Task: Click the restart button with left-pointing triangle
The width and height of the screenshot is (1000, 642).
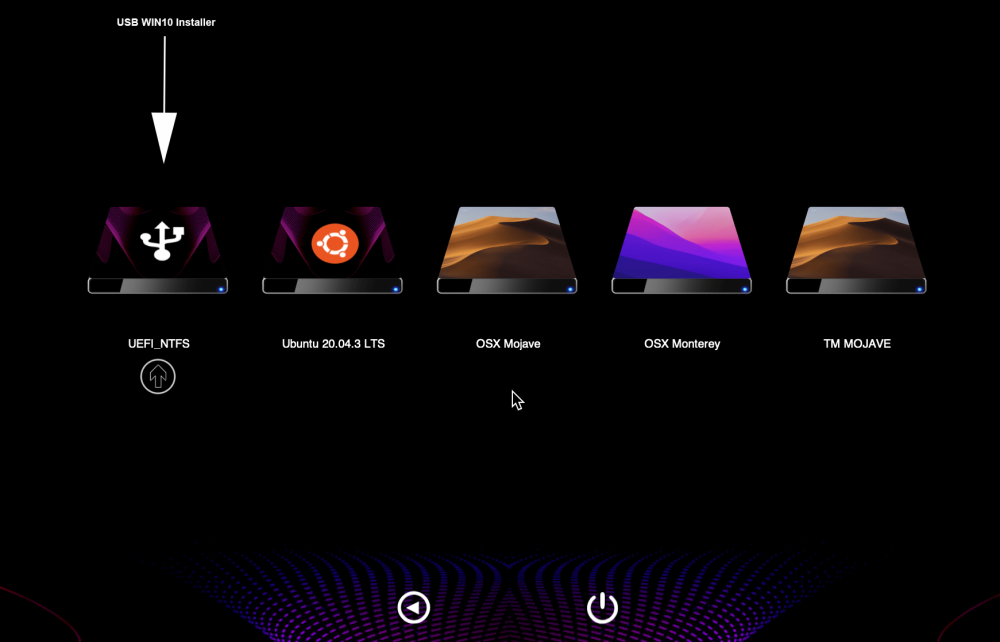Action: tap(414, 608)
